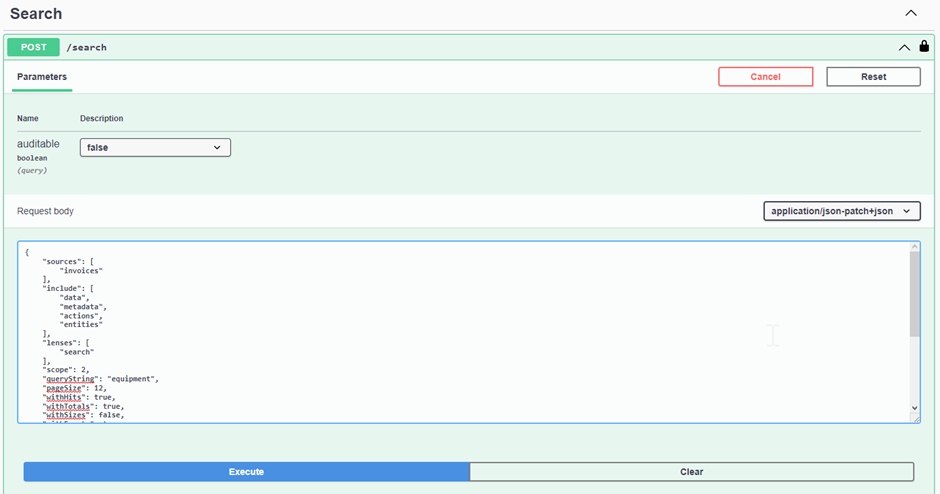Click the green POST method badge
The width and height of the screenshot is (940, 494).
click(x=33, y=47)
